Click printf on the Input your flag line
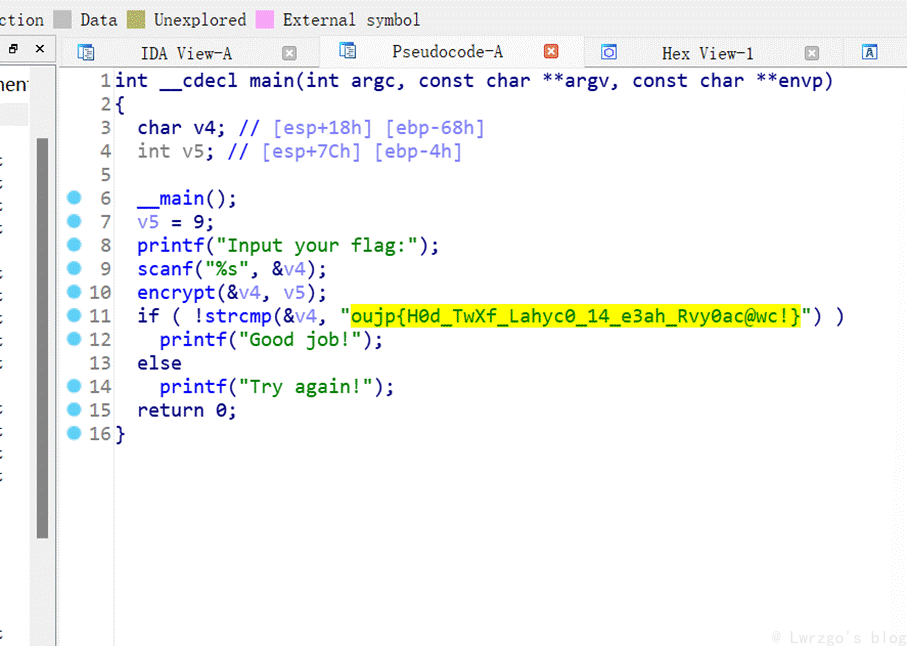Screen dimensions: 907x646 [171, 246]
